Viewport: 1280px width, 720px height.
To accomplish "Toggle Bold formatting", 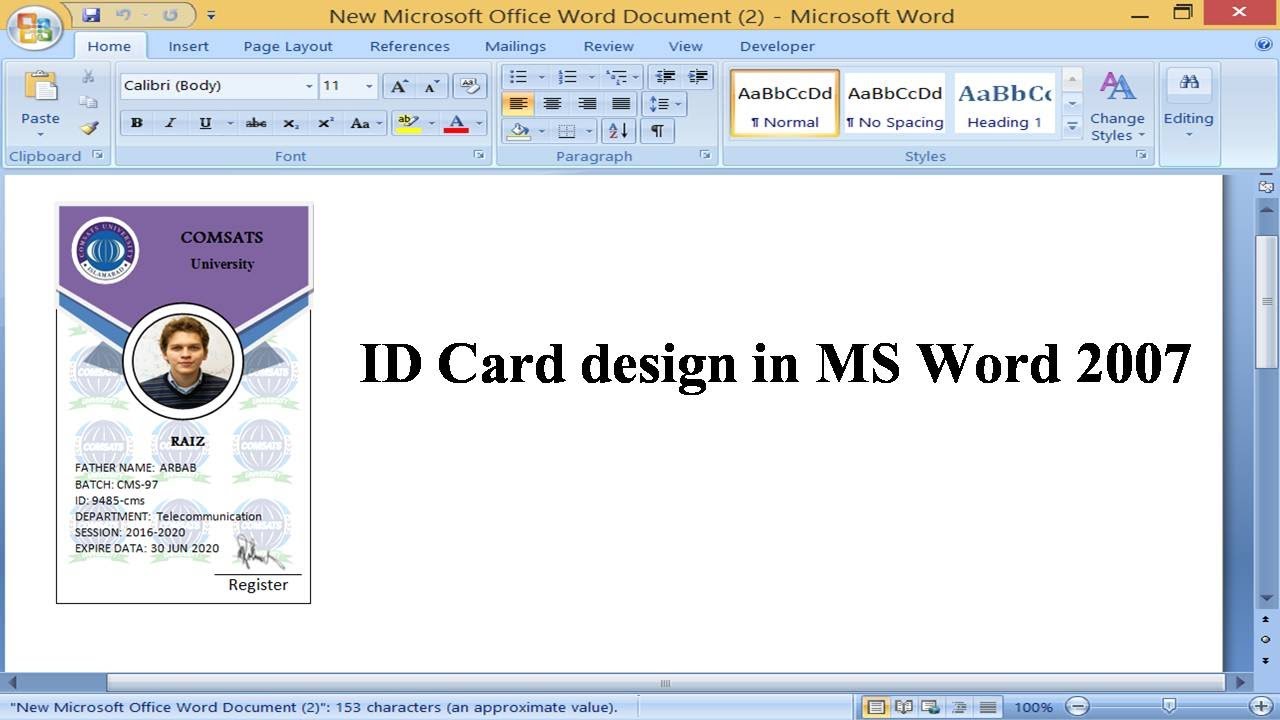I will (137, 123).
